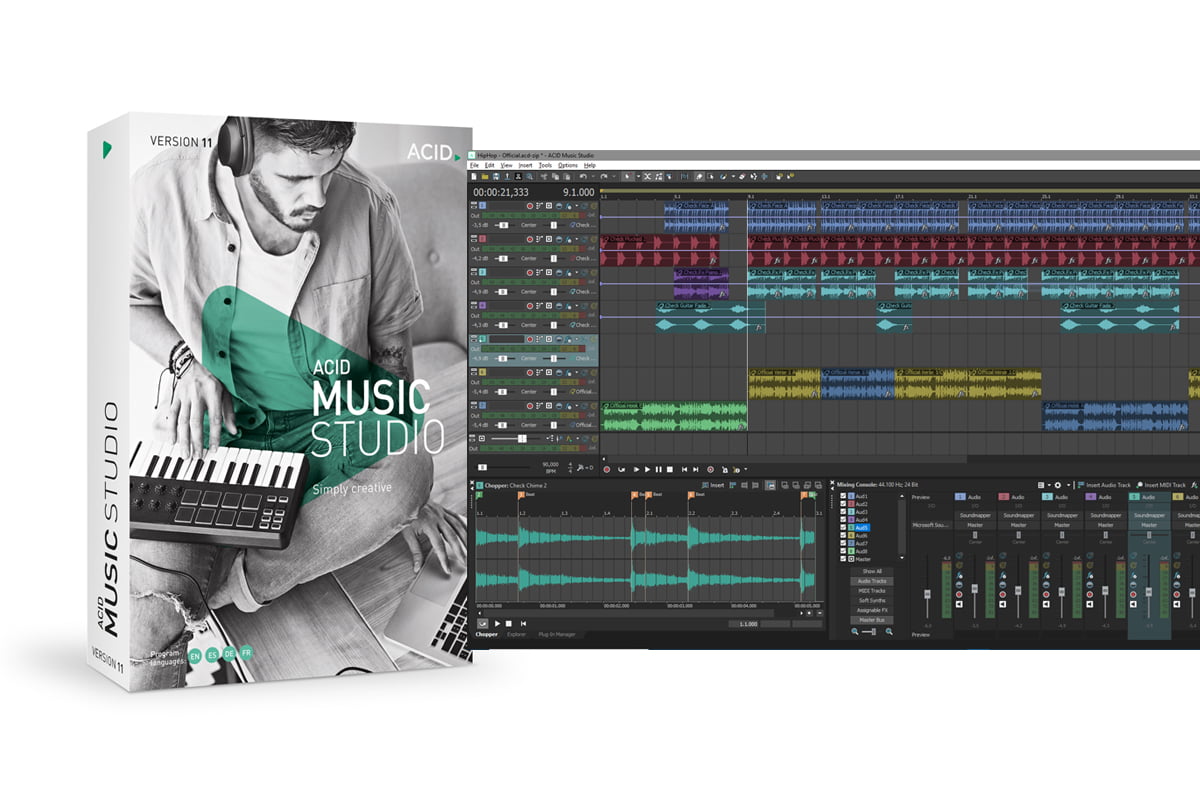Arm track 7 for record
The image size is (1200, 800).
(530, 404)
